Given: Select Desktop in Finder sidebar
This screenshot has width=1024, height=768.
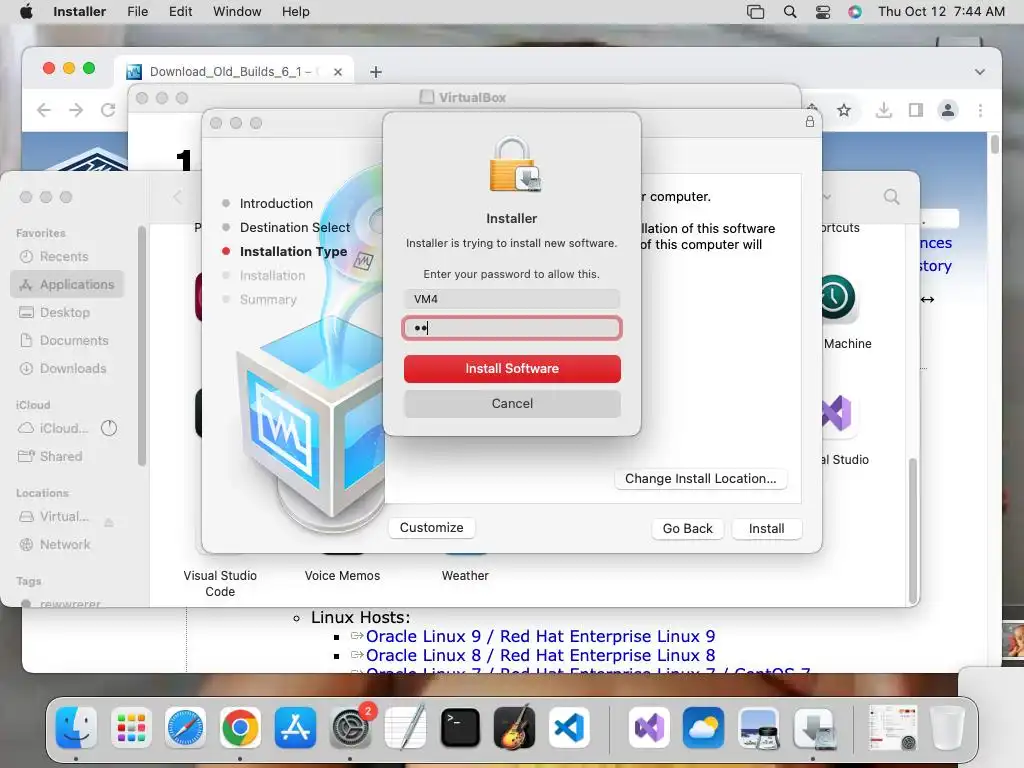Looking at the screenshot, I should (67, 313).
